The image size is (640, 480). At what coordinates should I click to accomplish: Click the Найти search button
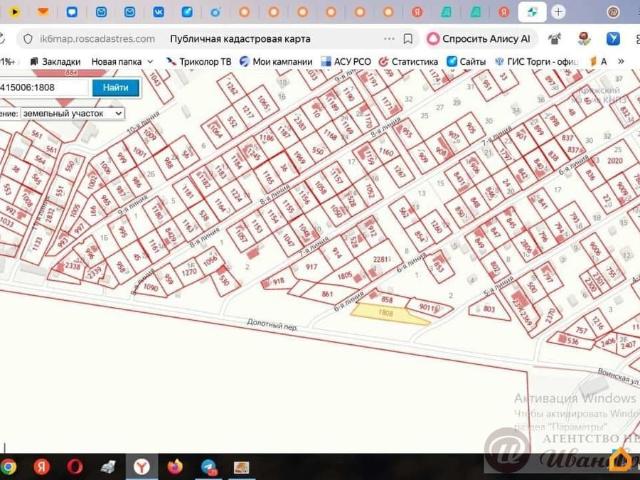116,87
